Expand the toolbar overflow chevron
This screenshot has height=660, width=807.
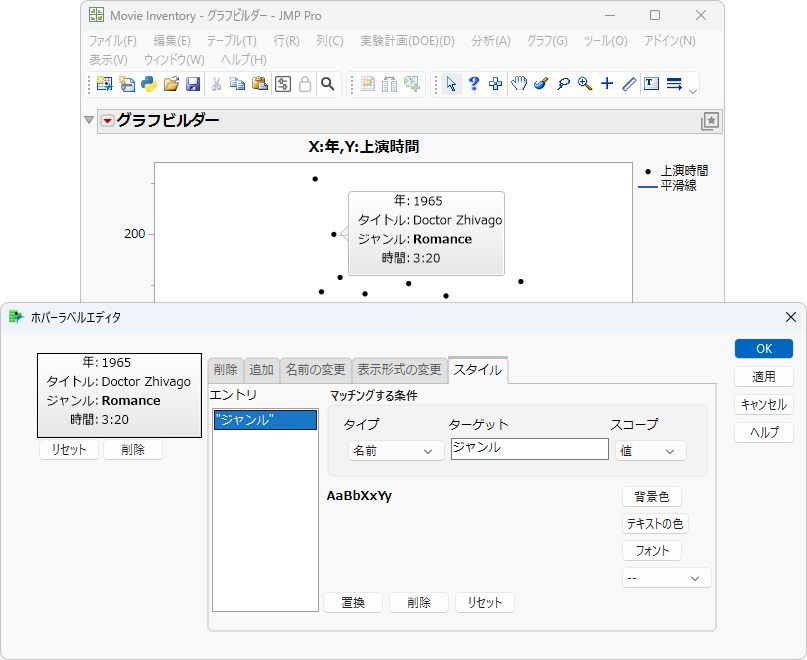point(693,91)
